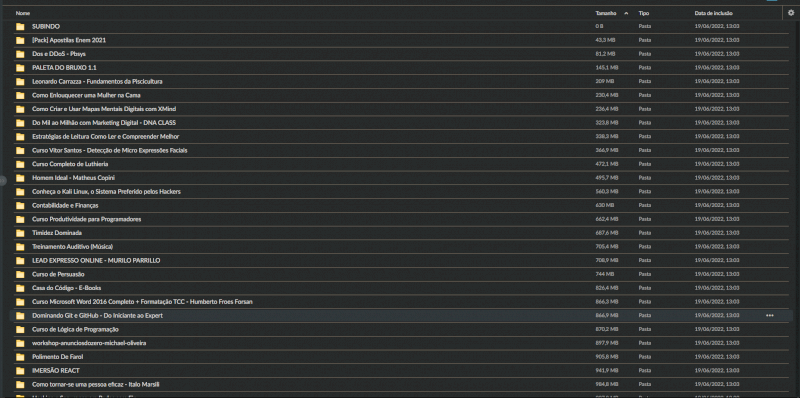This screenshot has width=800, height=398.
Task: Select Curso de Lógica de Programação name
Action: [76, 330]
